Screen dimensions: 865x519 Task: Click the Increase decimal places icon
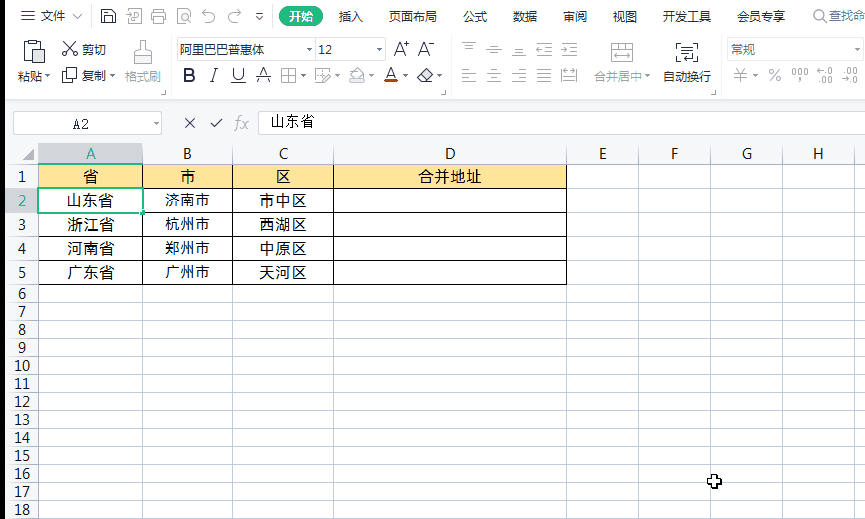(x=825, y=75)
